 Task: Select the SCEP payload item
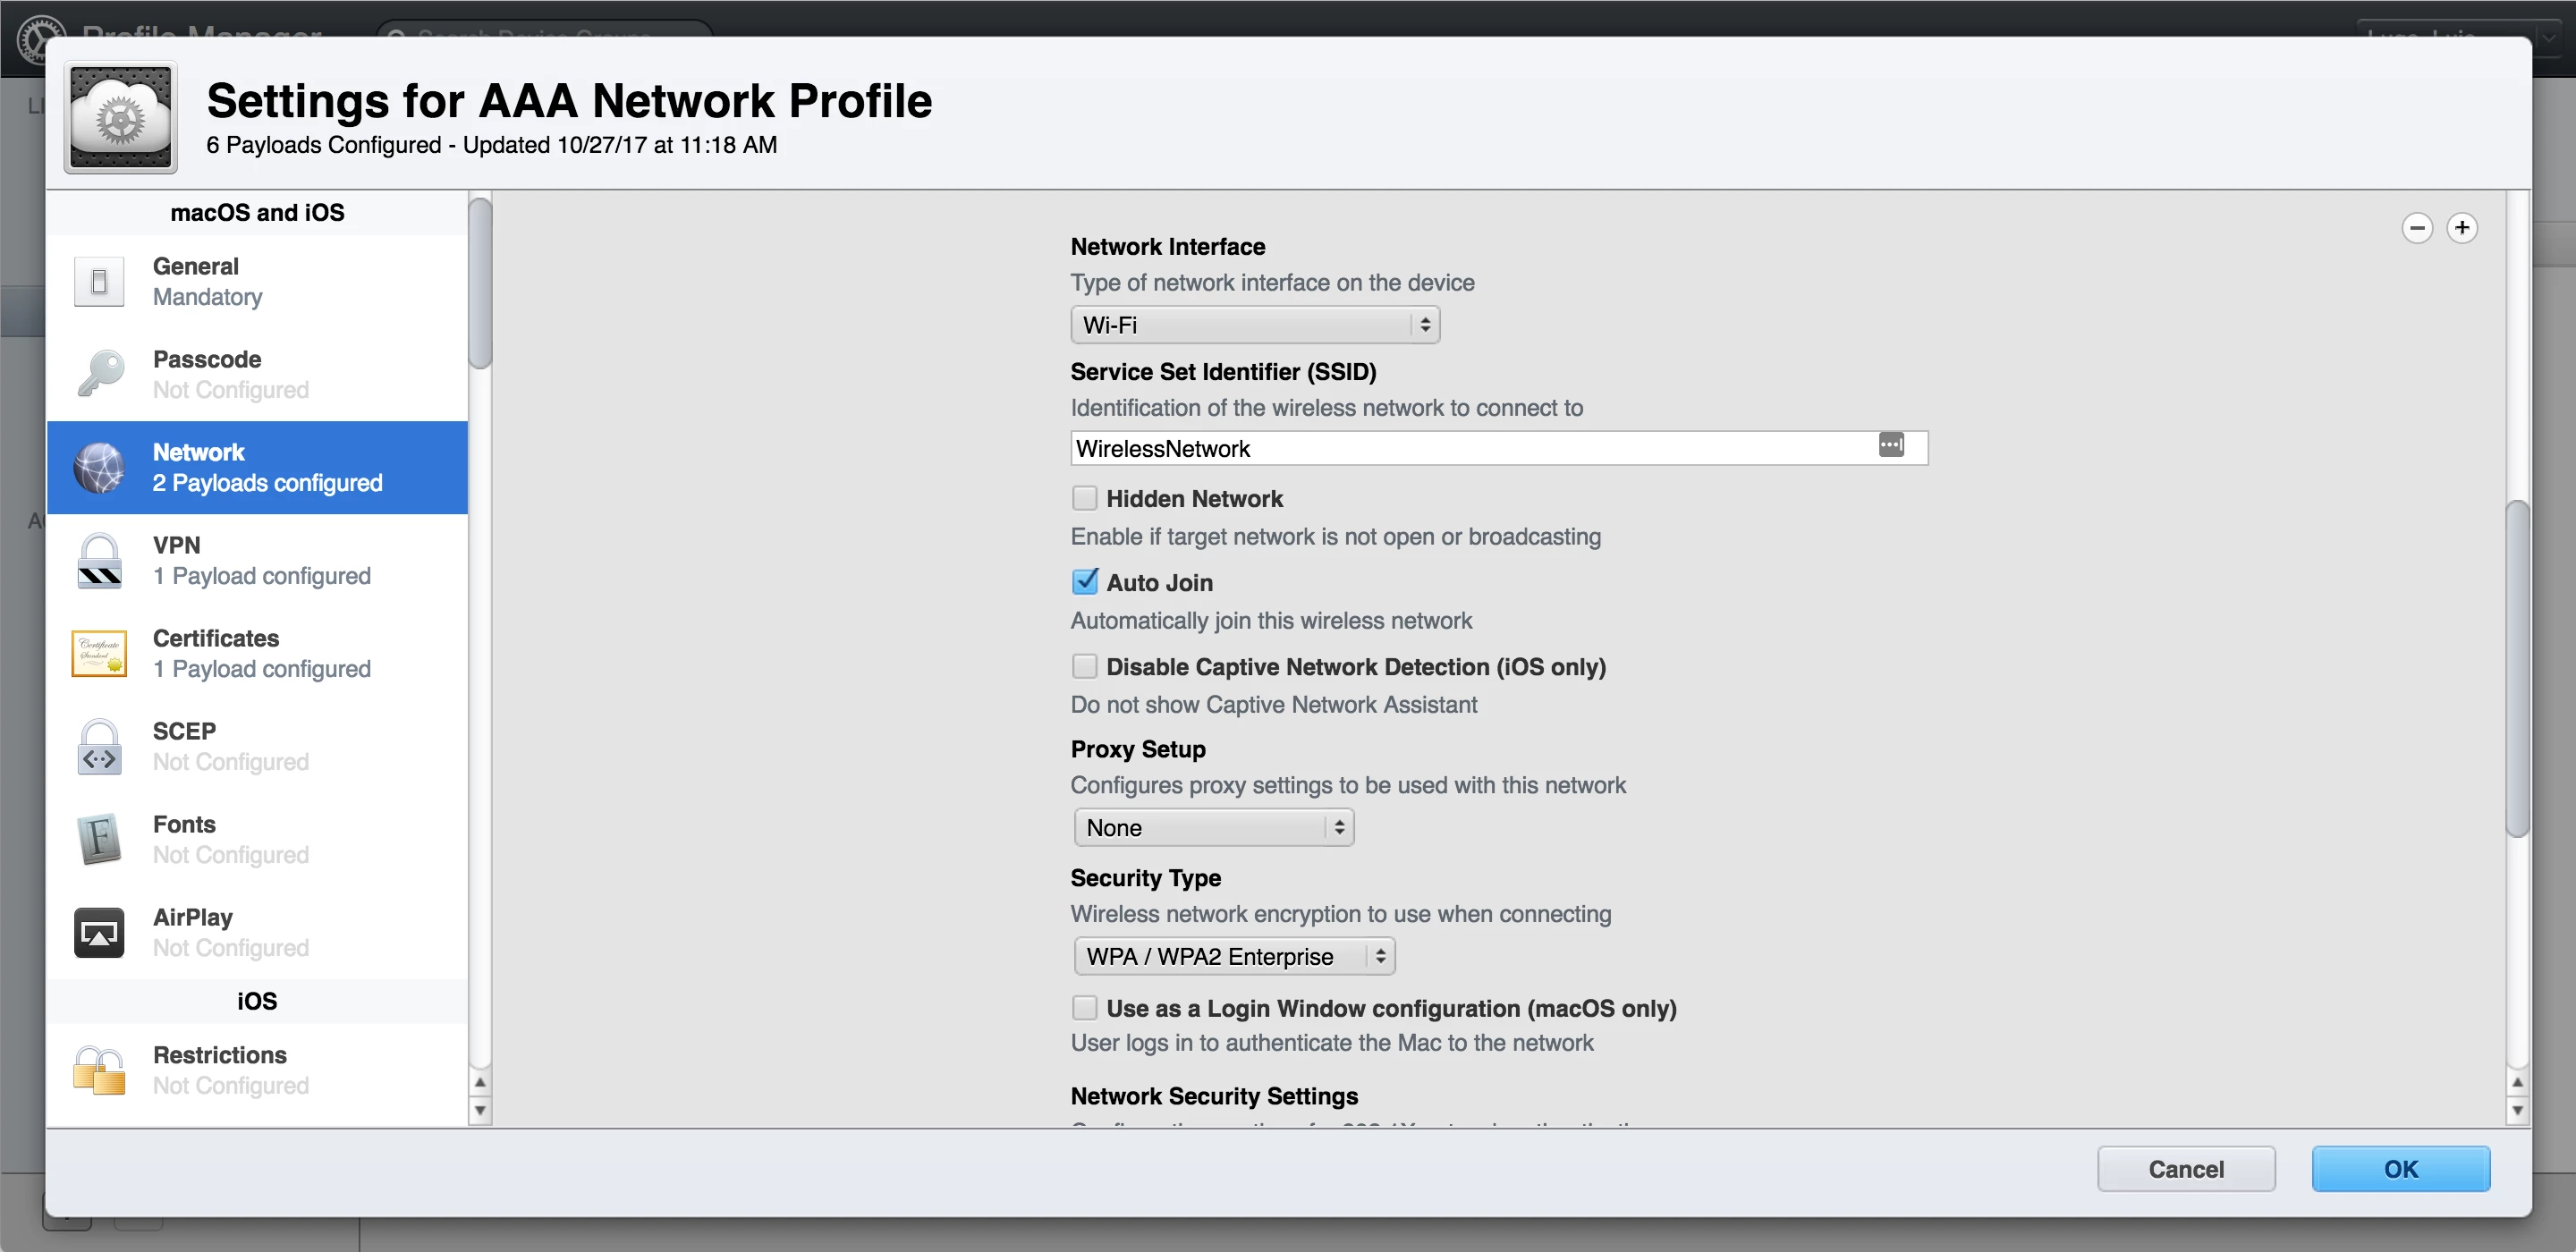click(257, 747)
